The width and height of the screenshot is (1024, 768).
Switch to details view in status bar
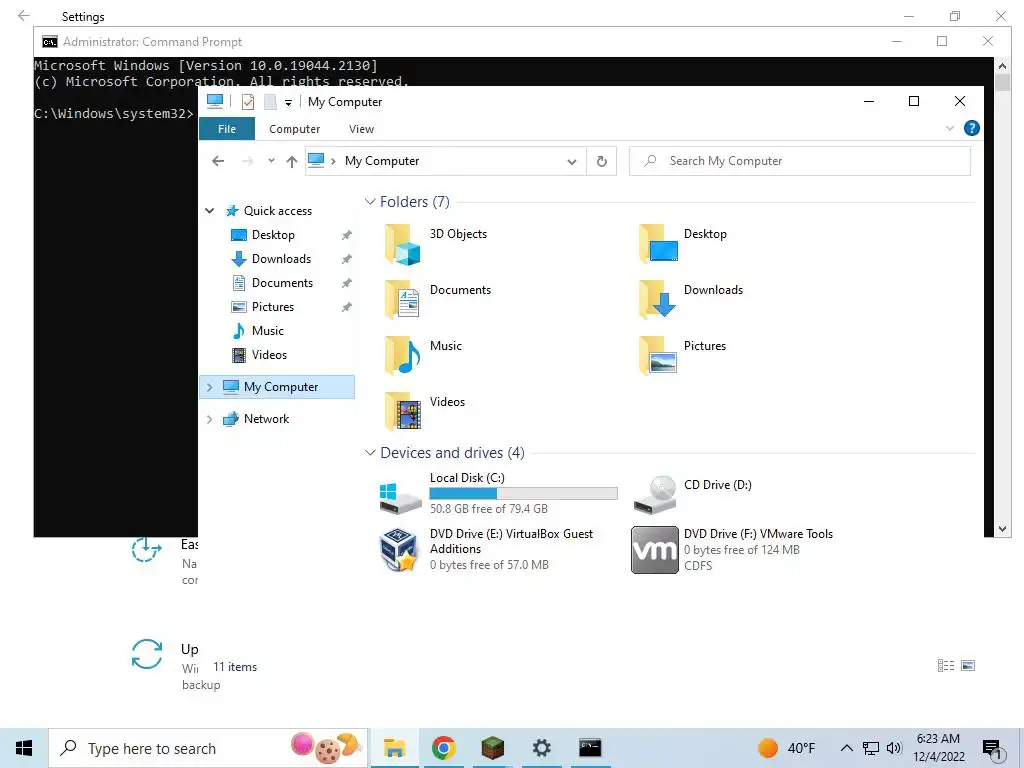(946, 665)
